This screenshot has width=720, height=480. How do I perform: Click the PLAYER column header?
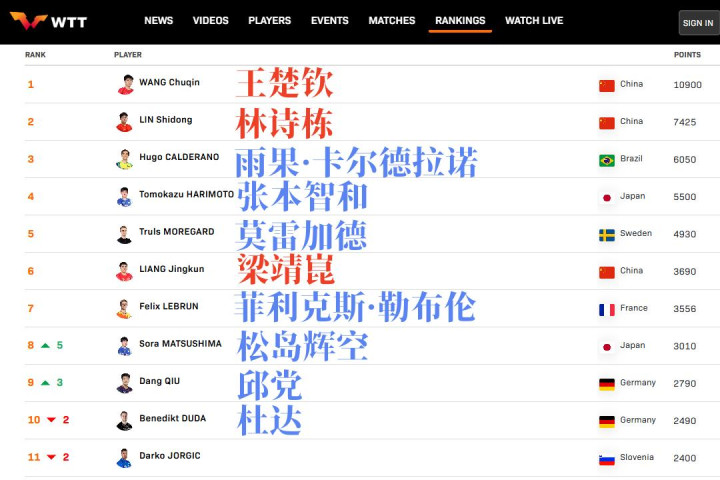pos(128,55)
